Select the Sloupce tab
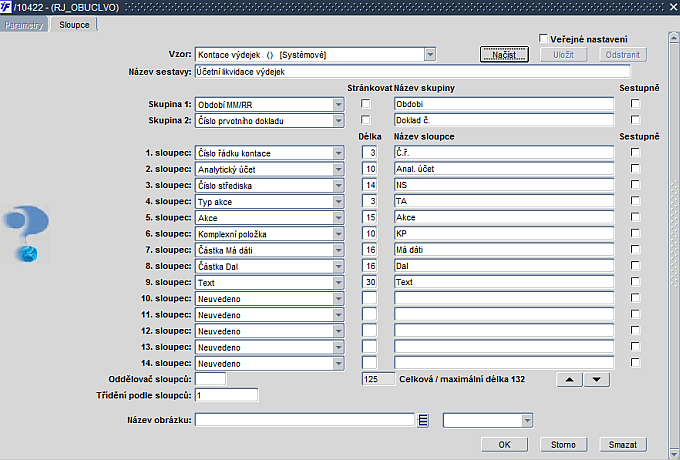Viewport: 680px width, 460px height. [74, 25]
